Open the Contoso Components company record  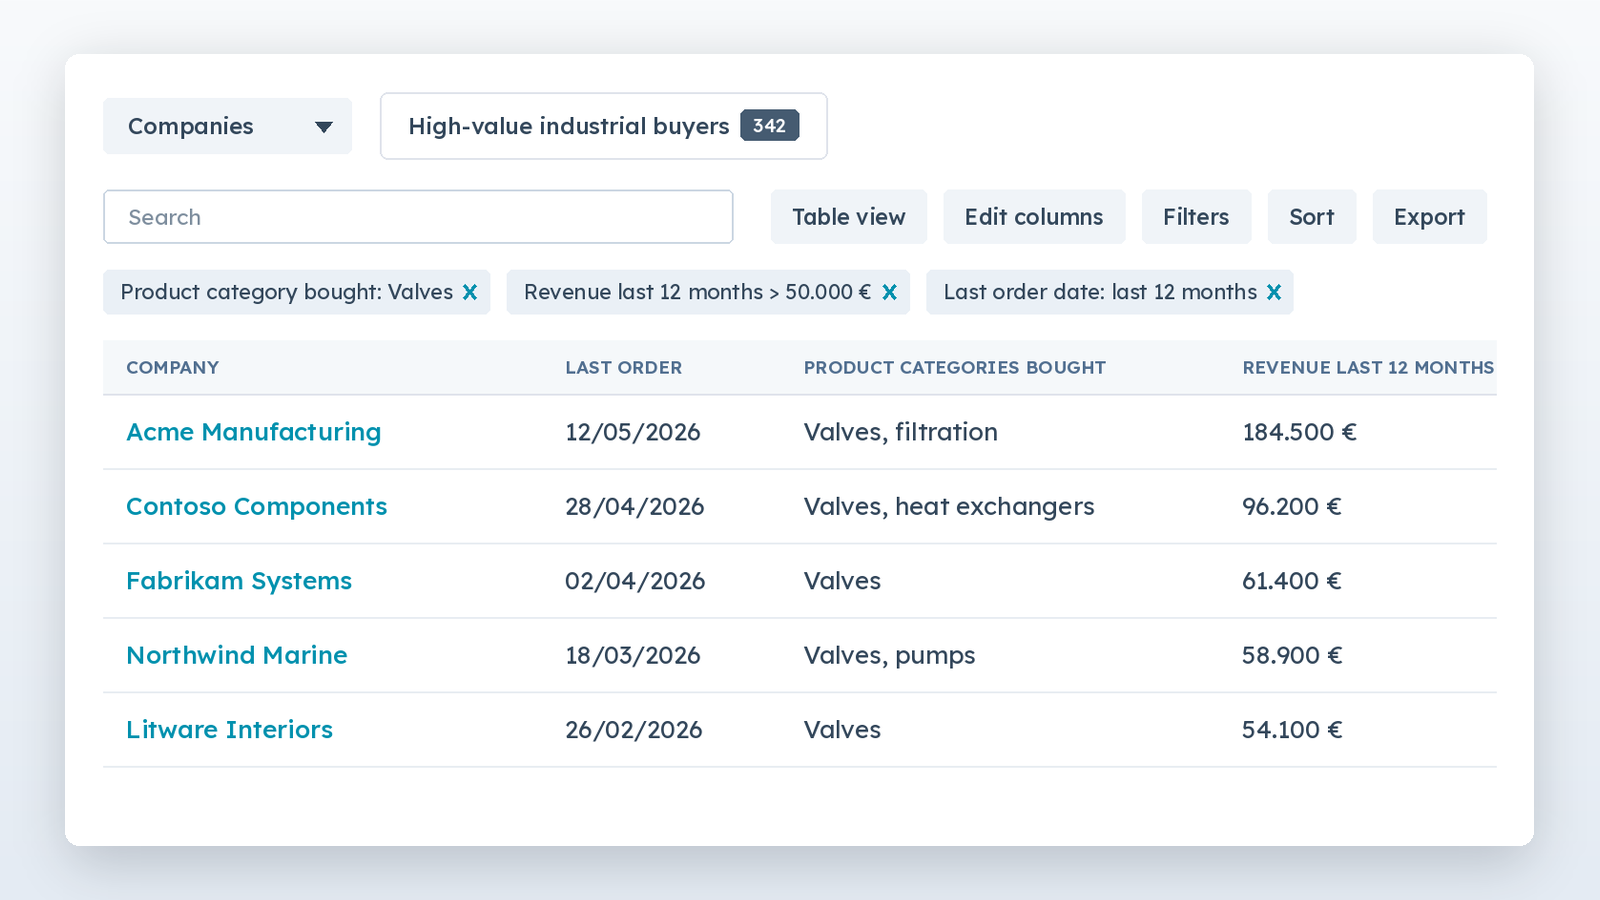[x=256, y=506]
